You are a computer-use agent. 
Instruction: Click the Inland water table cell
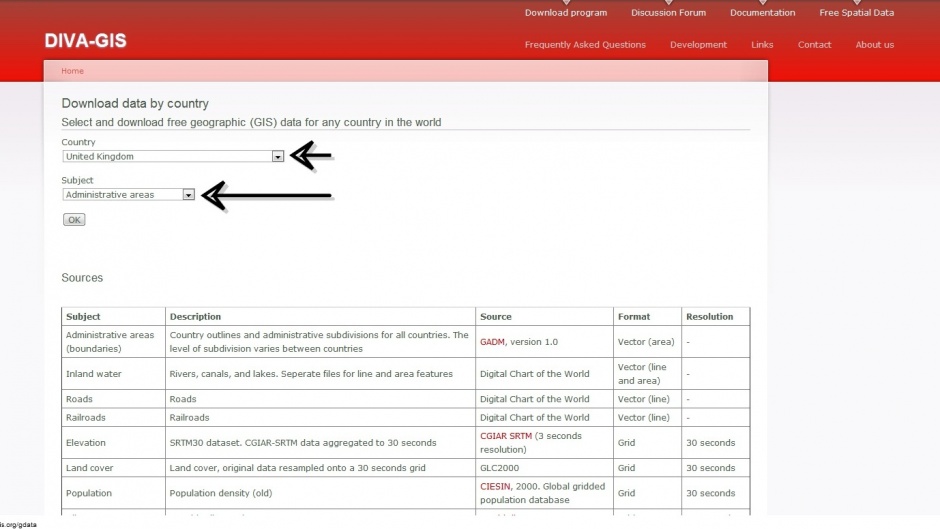pyautogui.click(x=113, y=374)
